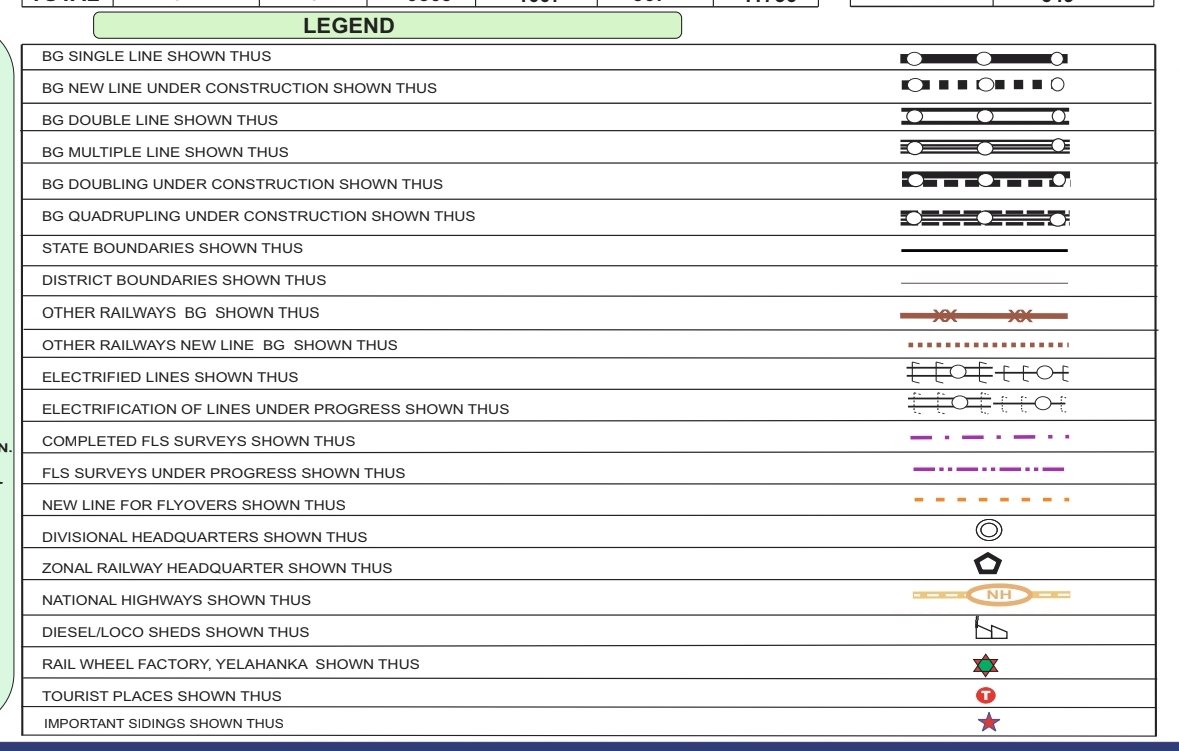Screen dimensions: 1179x751
Task: Select 'OTHER RAILWAYS BG SHOWN THUS' text
Action: 180,313
